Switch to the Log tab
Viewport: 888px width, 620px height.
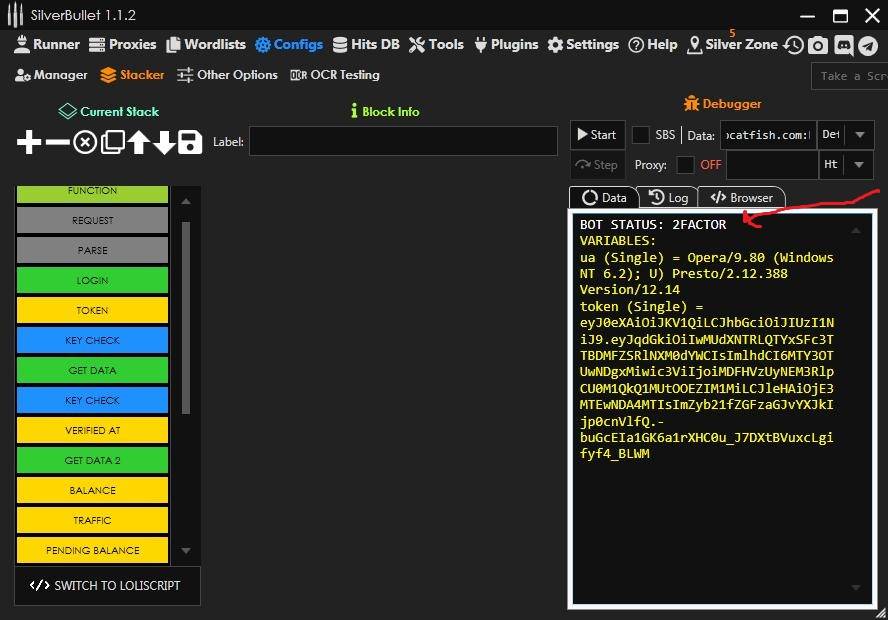pyautogui.click(x=668, y=198)
